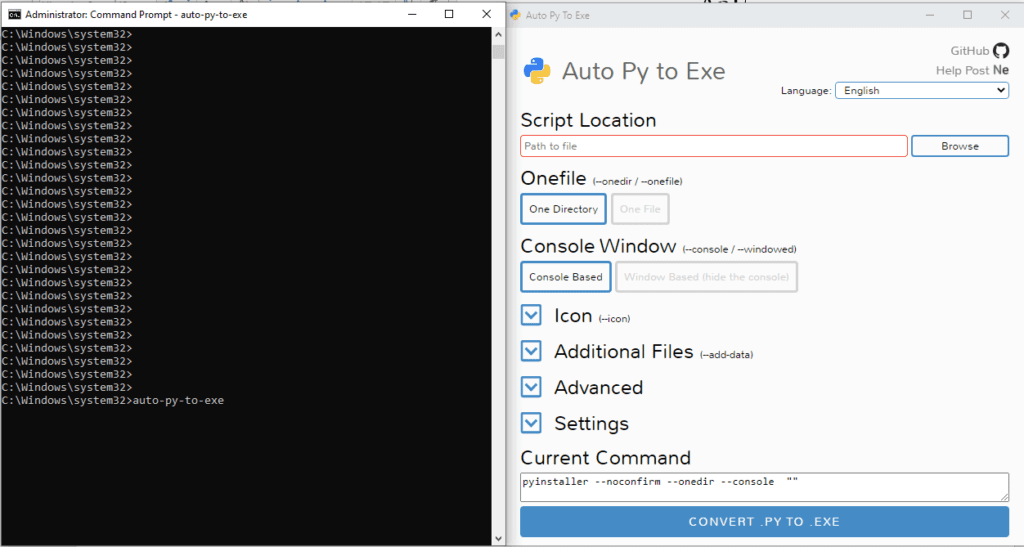
Task: Click the Additional Files section label
Action: pos(624,352)
